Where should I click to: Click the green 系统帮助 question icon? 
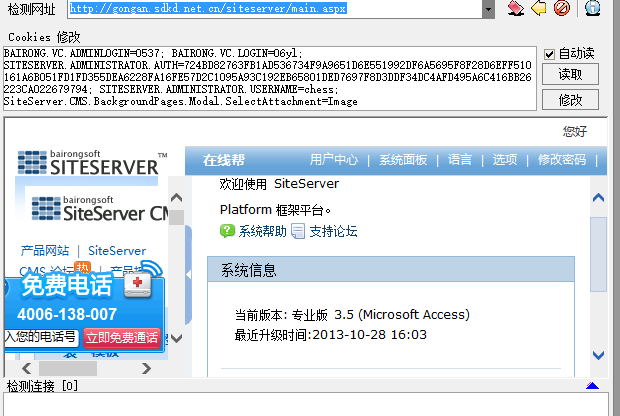pos(227,231)
